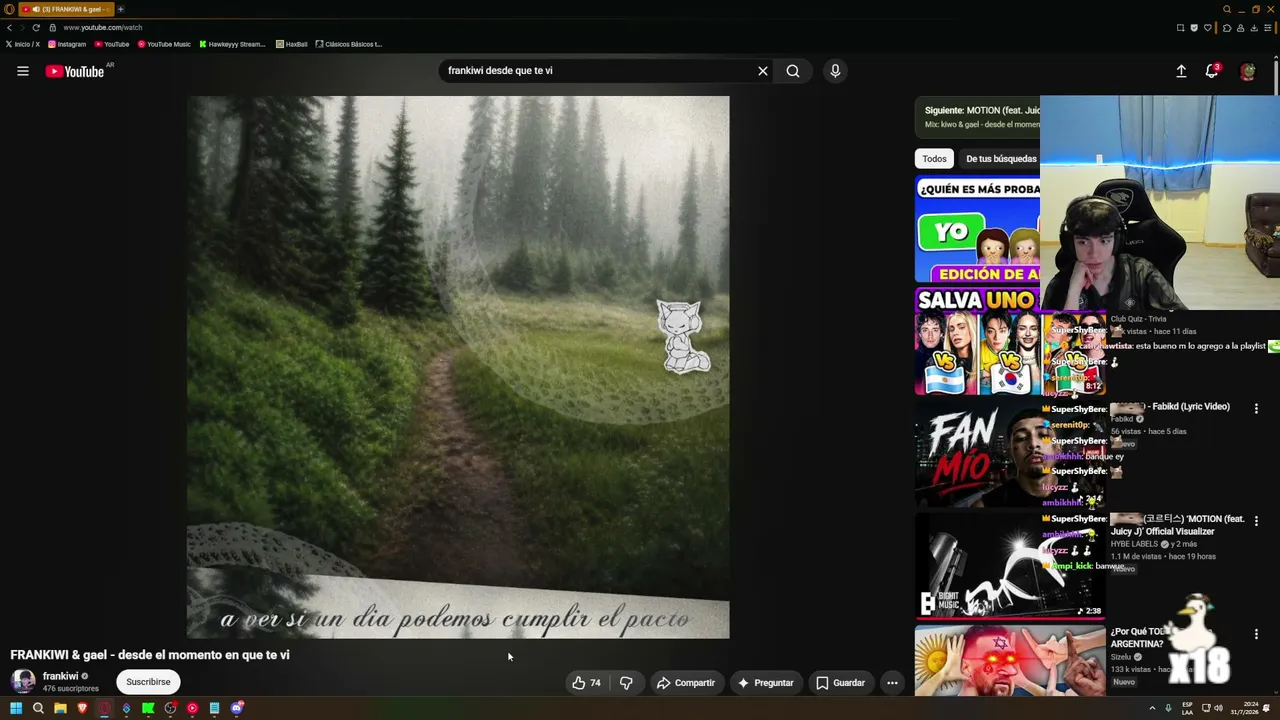Open the browser ad-blocker shield icon
This screenshot has width=1280, height=720.
(1194, 28)
